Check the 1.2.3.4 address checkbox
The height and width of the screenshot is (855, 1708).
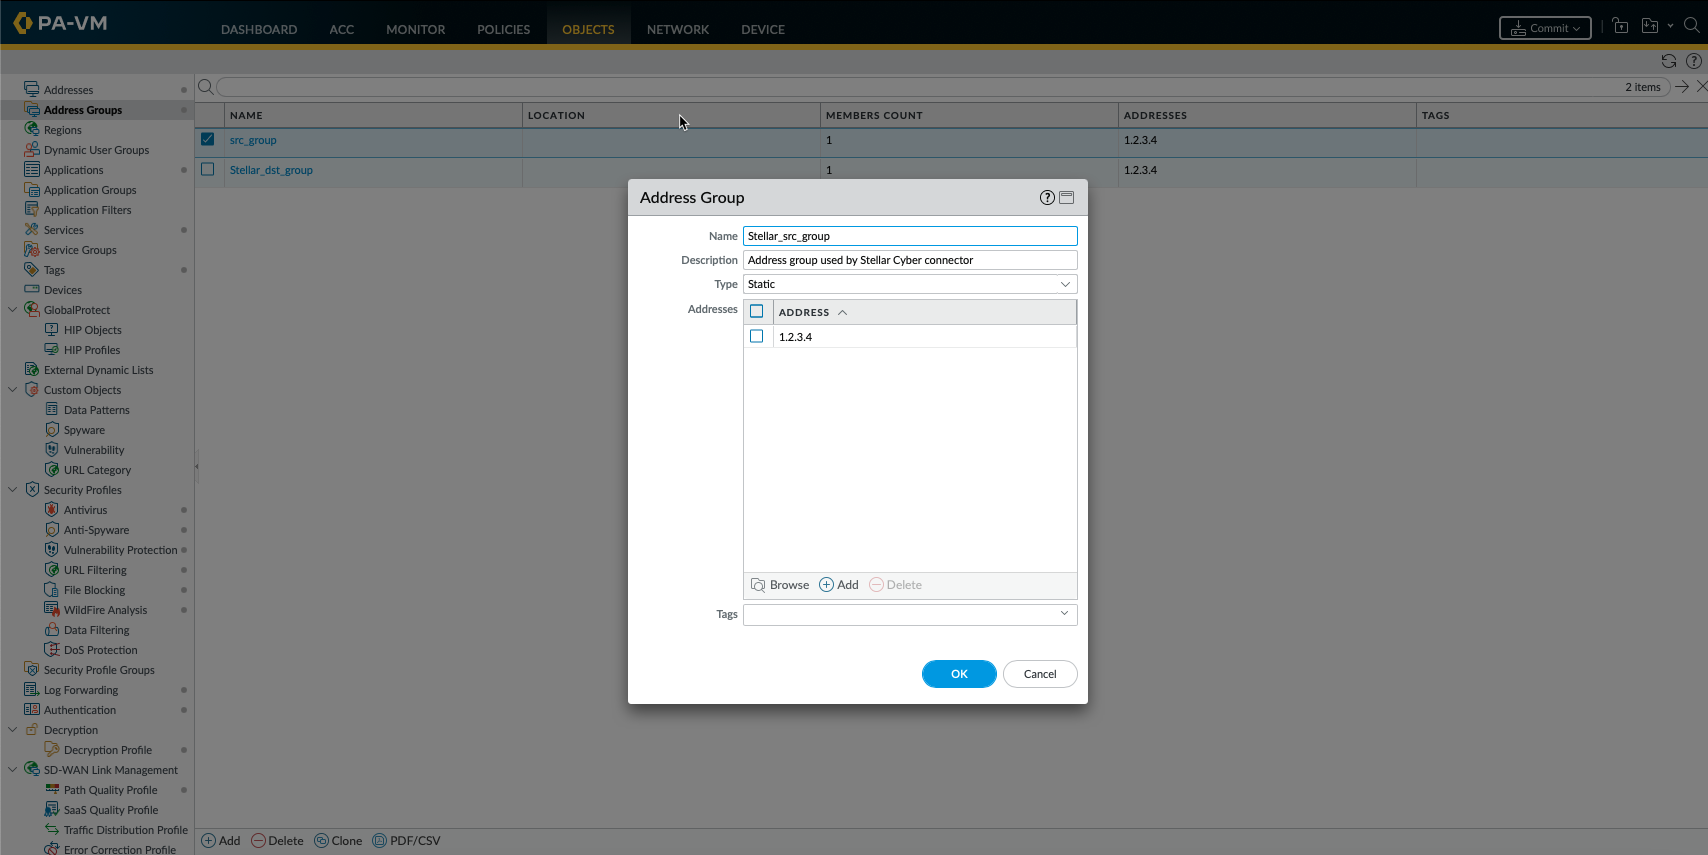757,337
